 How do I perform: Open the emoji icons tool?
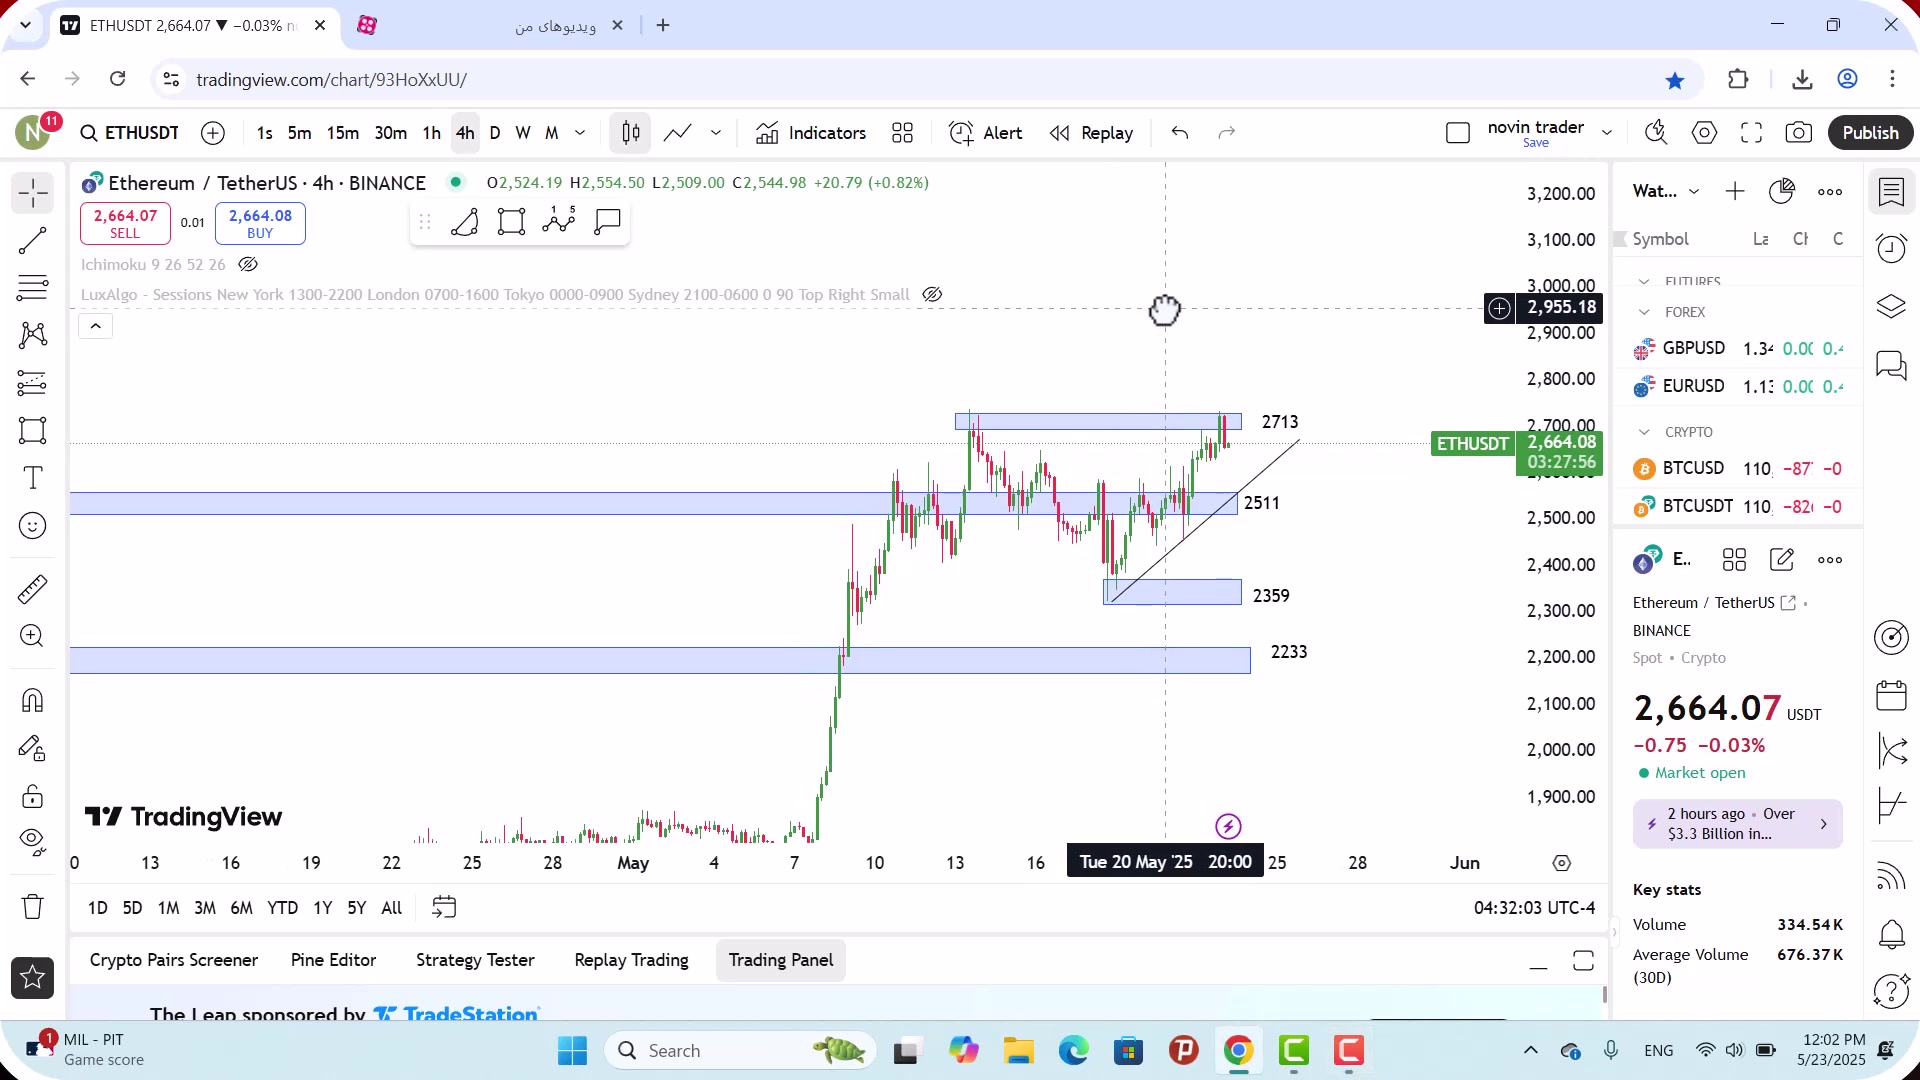pyautogui.click(x=33, y=526)
